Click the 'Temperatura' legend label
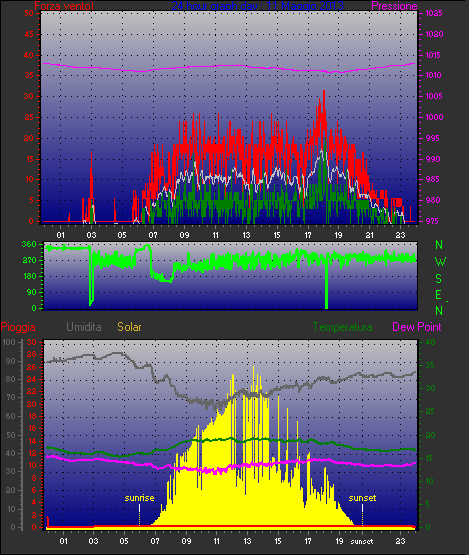The width and height of the screenshot is (469, 555). (x=342, y=327)
